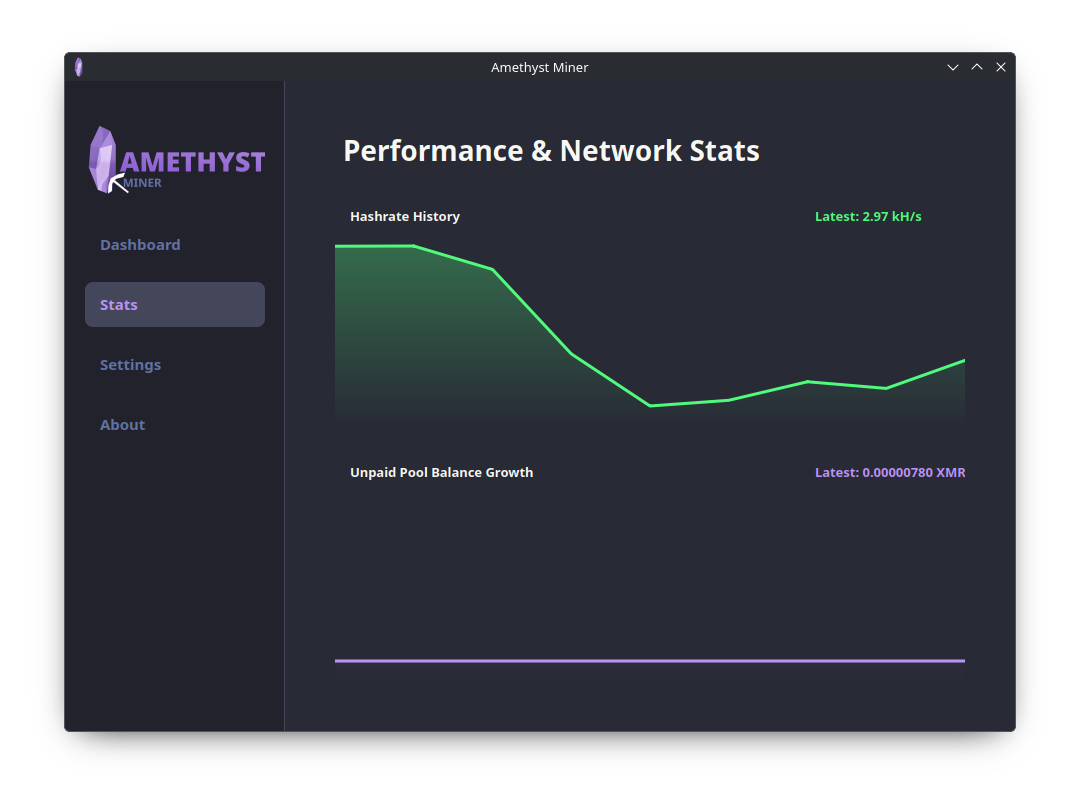The image size is (1080, 808).
Task: Click the purple pool balance line
Action: pyautogui.click(x=650, y=661)
